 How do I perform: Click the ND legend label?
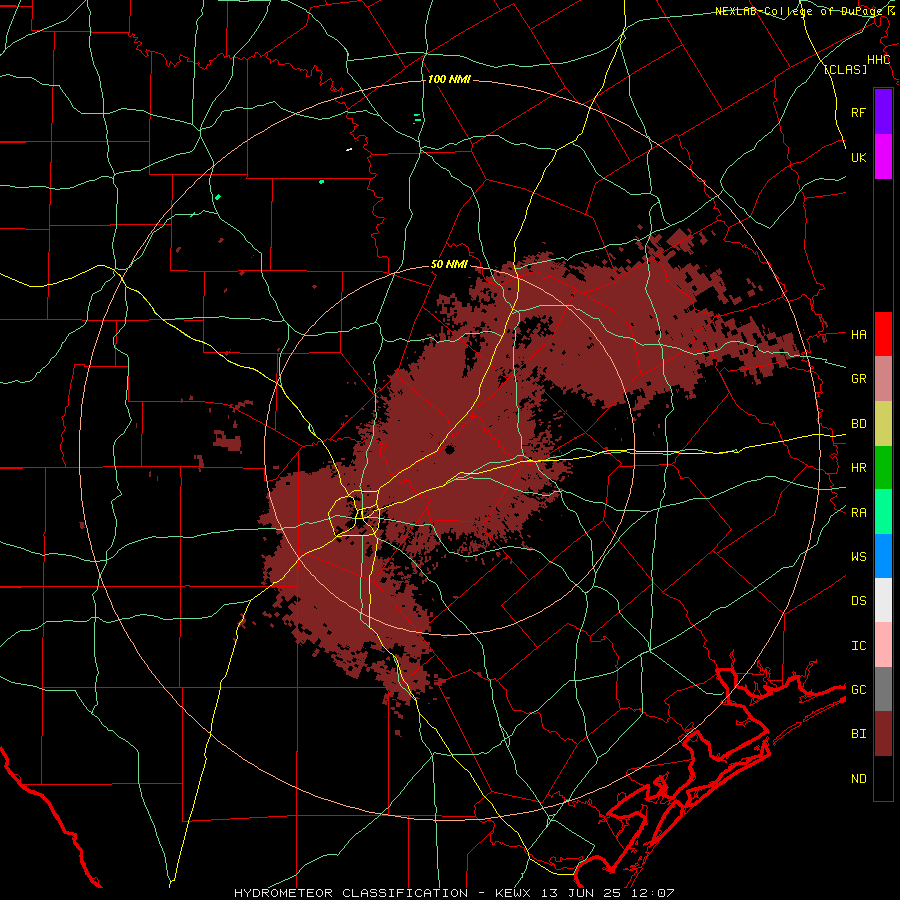click(x=858, y=778)
